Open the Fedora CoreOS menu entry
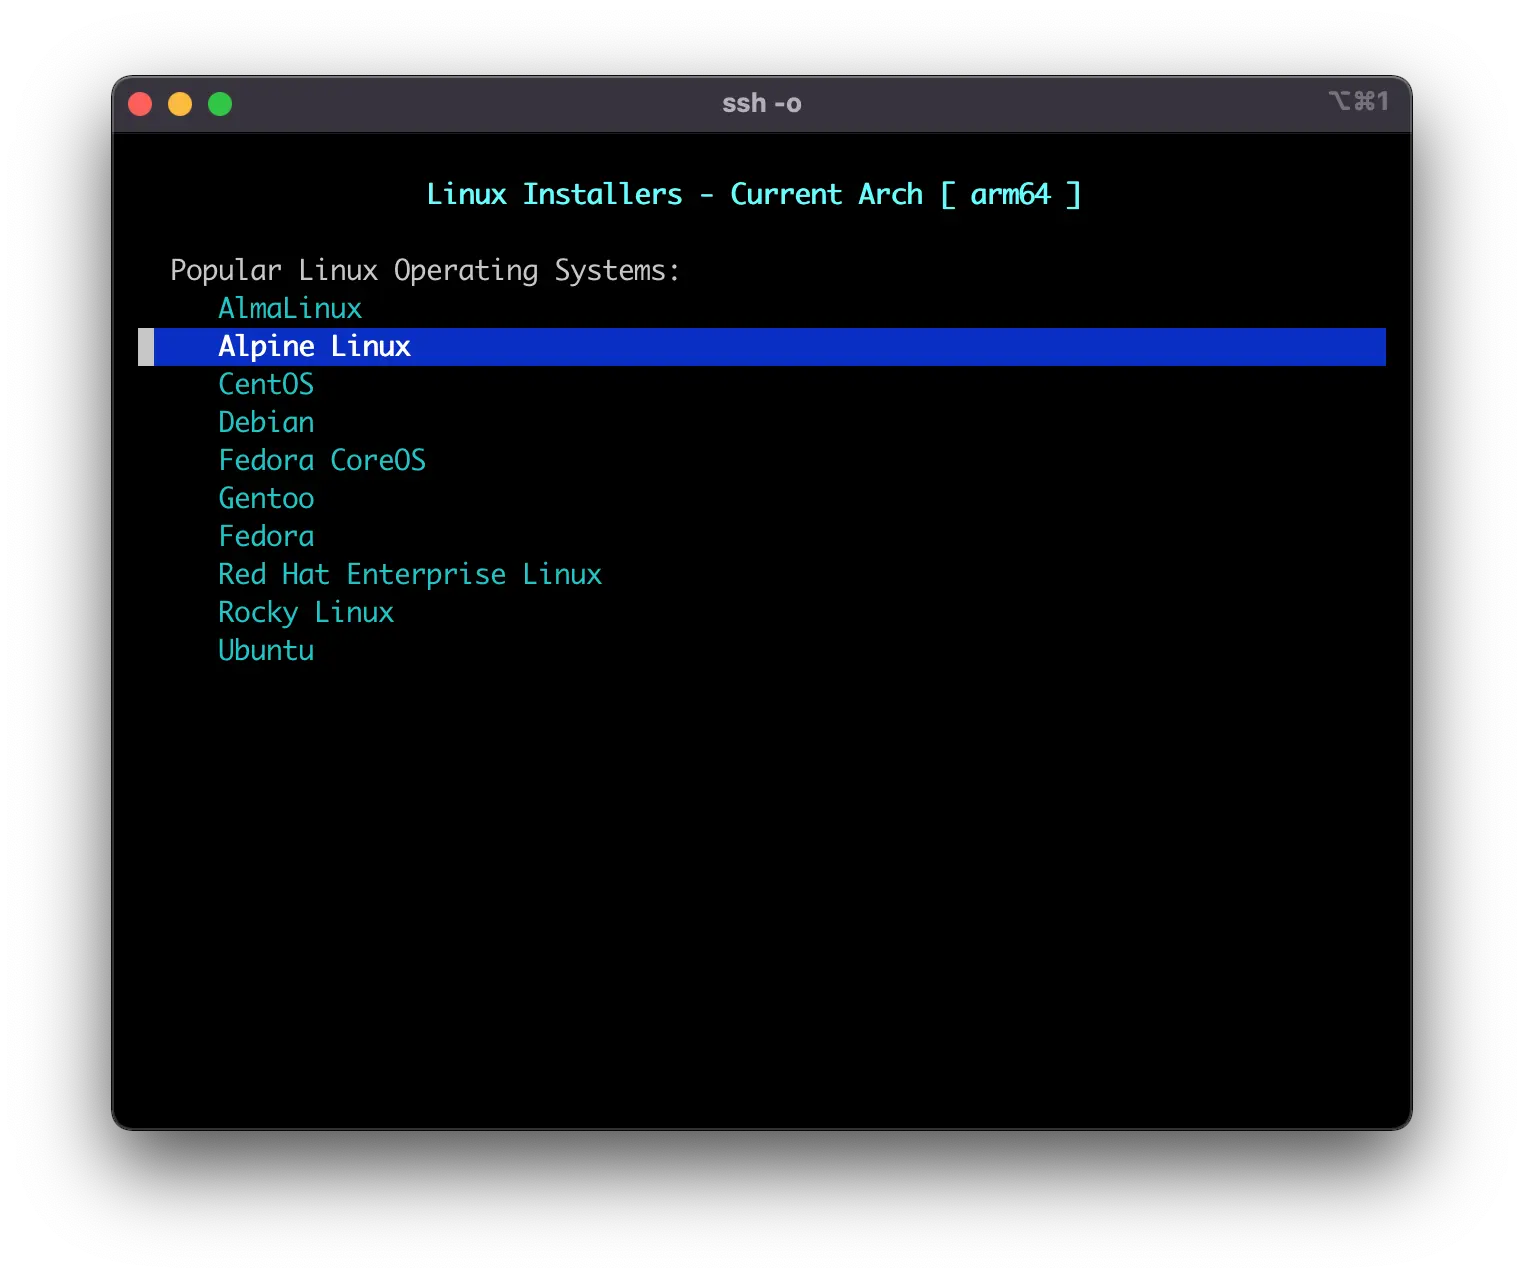Image resolution: width=1524 pixels, height=1278 pixels. click(x=322, y=460)
